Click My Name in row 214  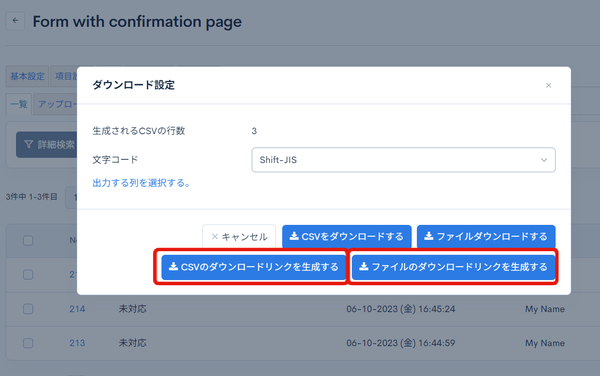[x=545, y=309]
